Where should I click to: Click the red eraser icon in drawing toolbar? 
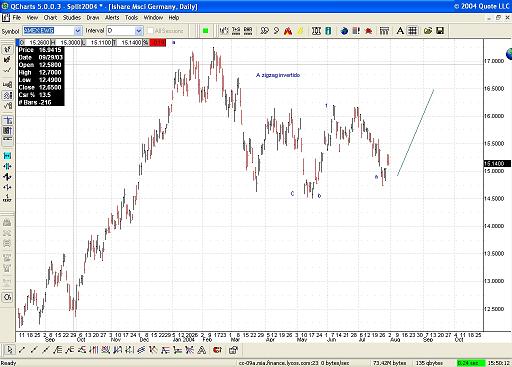pyautogui.click(x=217, y=350)
